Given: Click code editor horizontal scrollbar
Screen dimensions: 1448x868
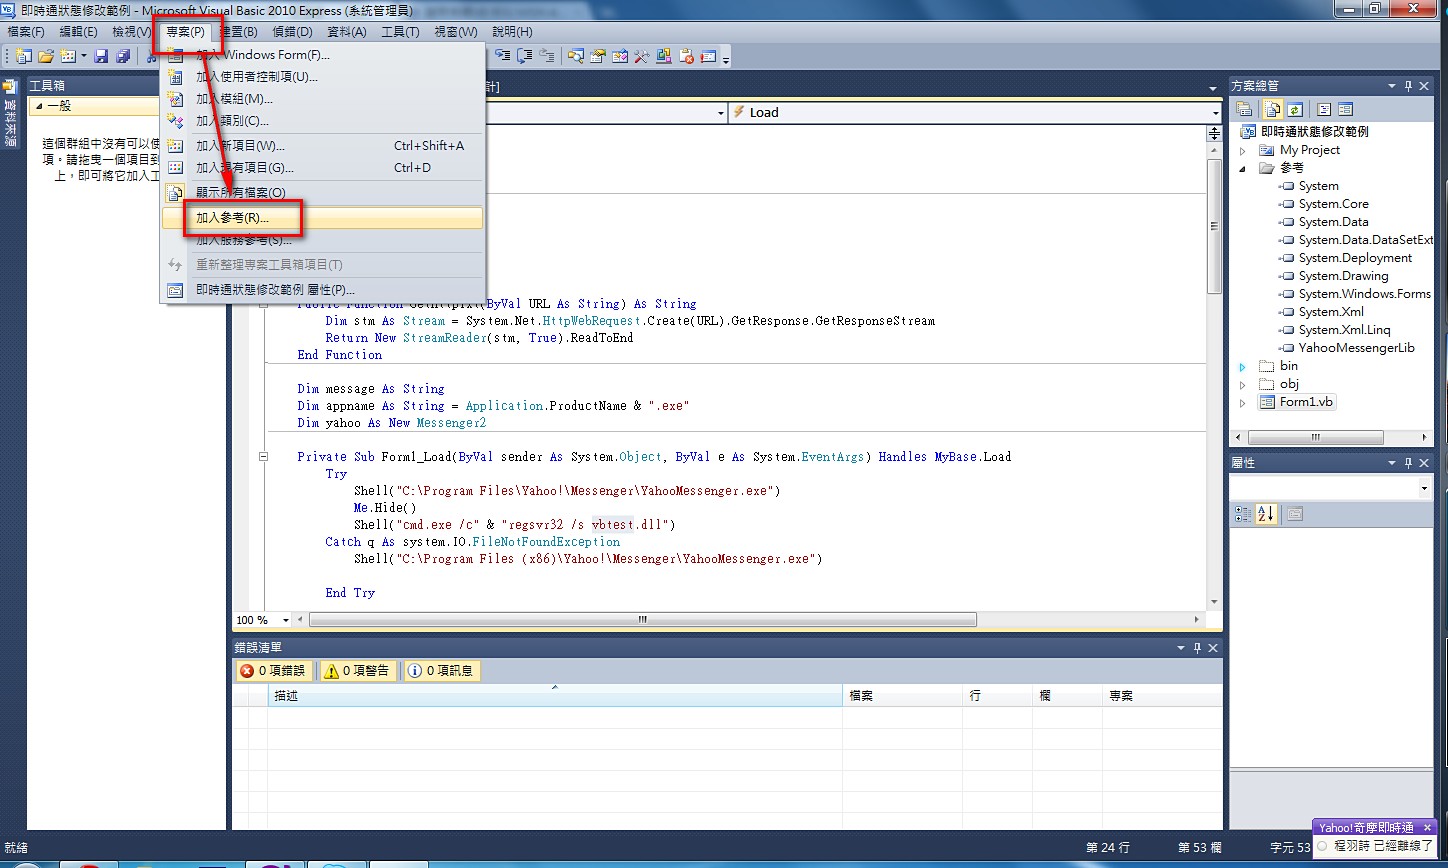Looking at the screenshot, I should pyautogui.click(x=643, y=620).
